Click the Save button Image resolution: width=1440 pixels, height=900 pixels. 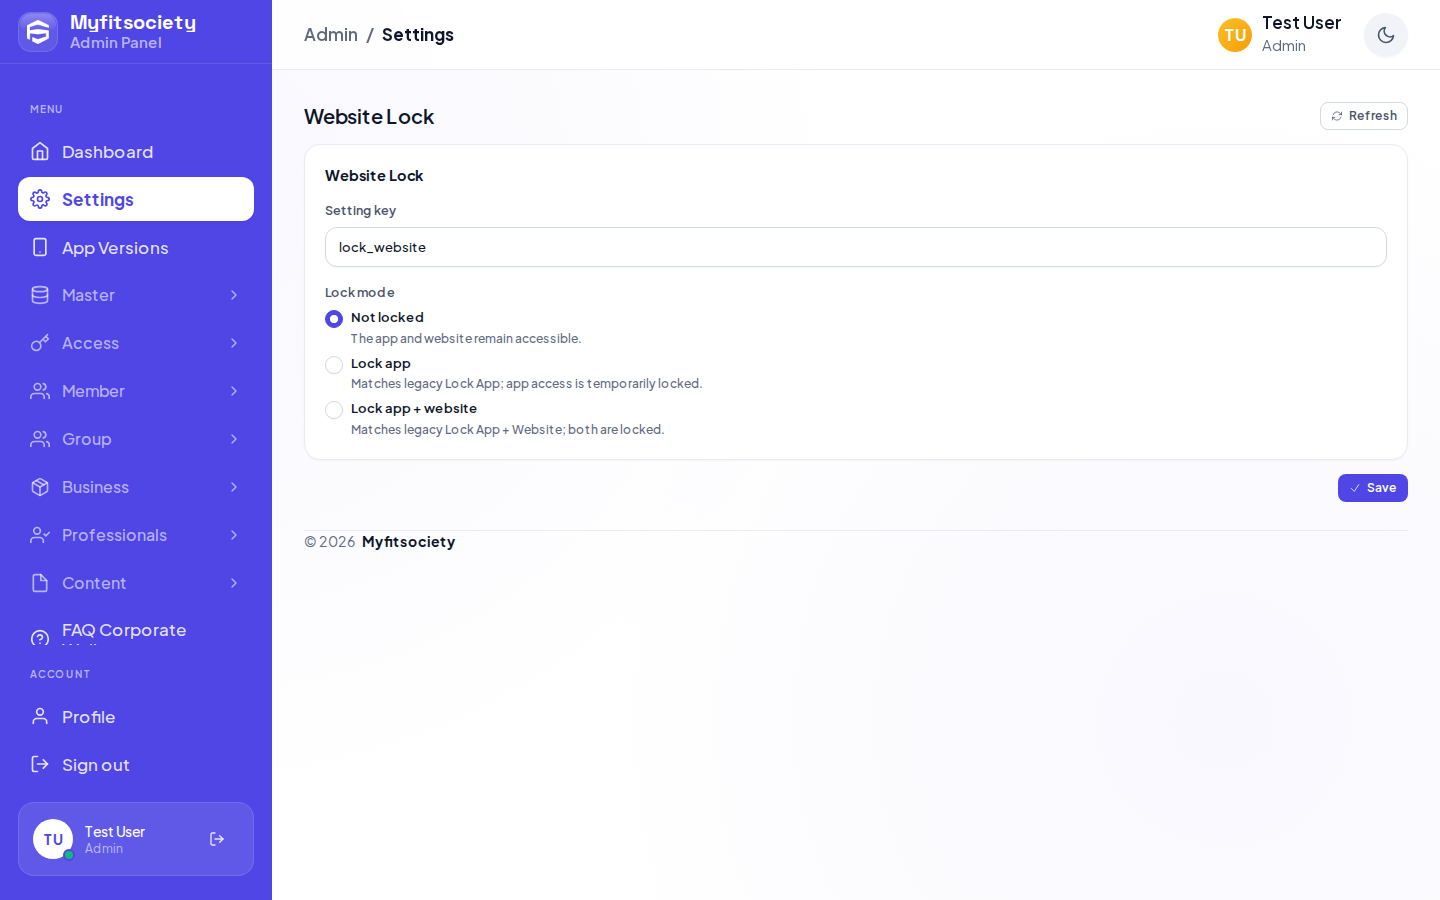[1373, 488]
